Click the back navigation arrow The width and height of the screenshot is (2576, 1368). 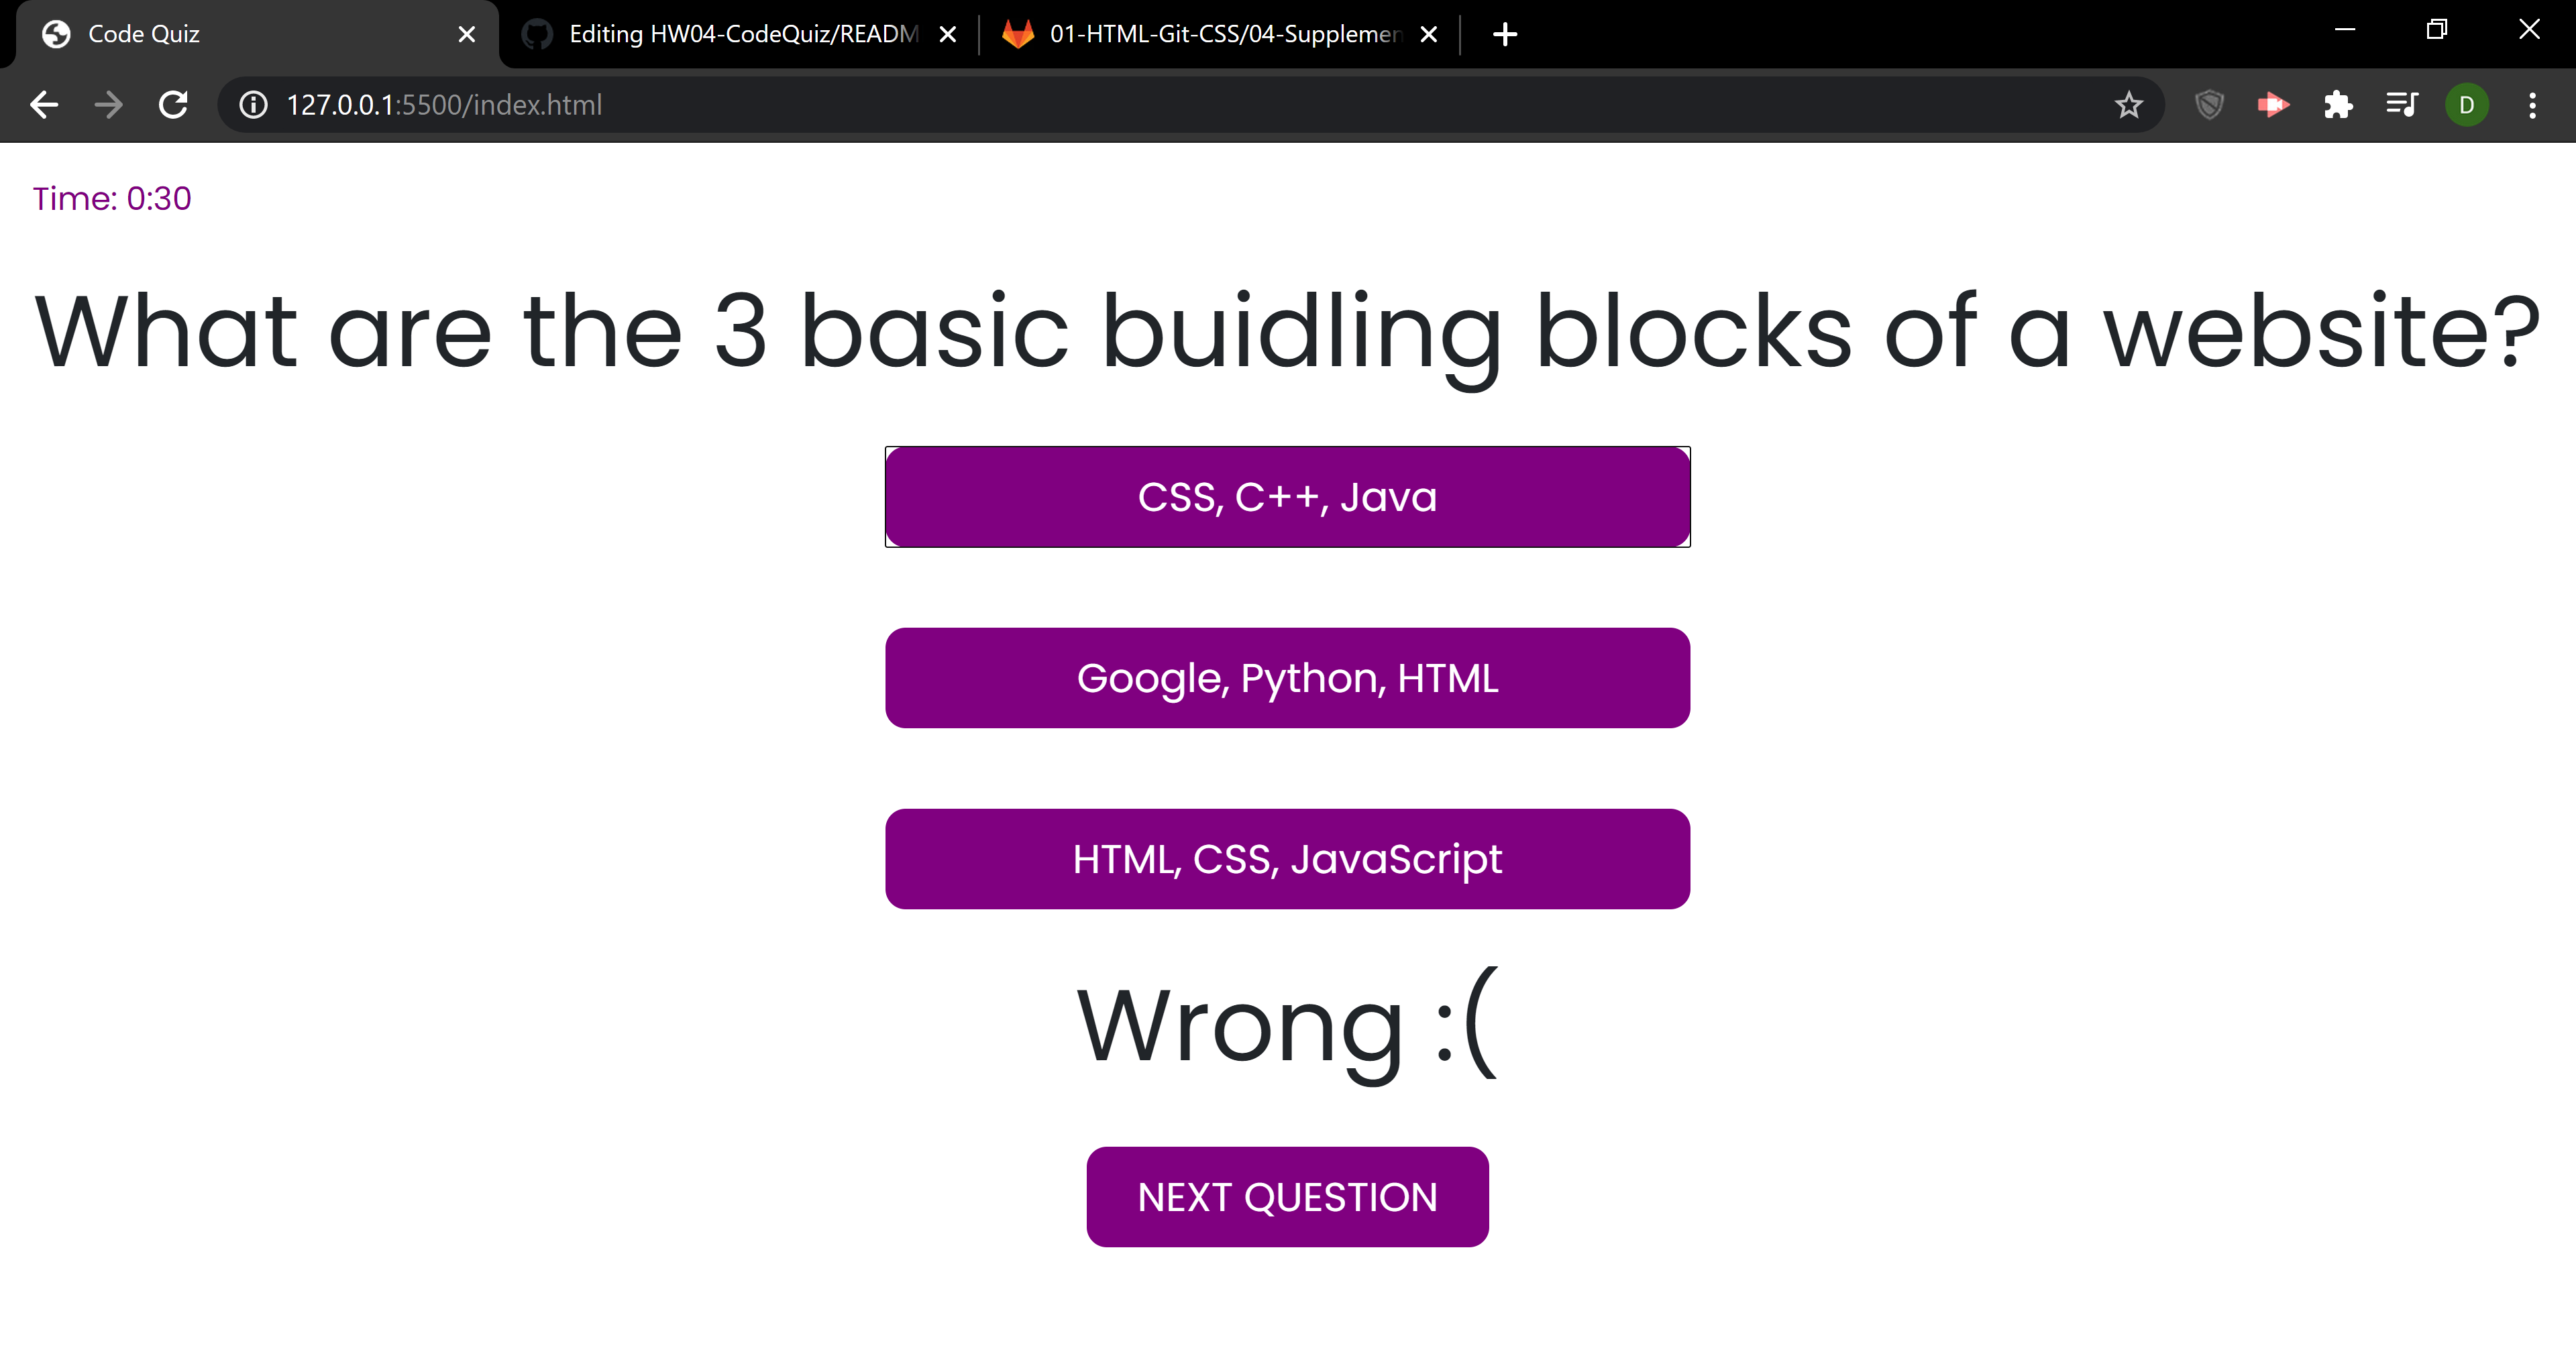click(x=44, y=104)
